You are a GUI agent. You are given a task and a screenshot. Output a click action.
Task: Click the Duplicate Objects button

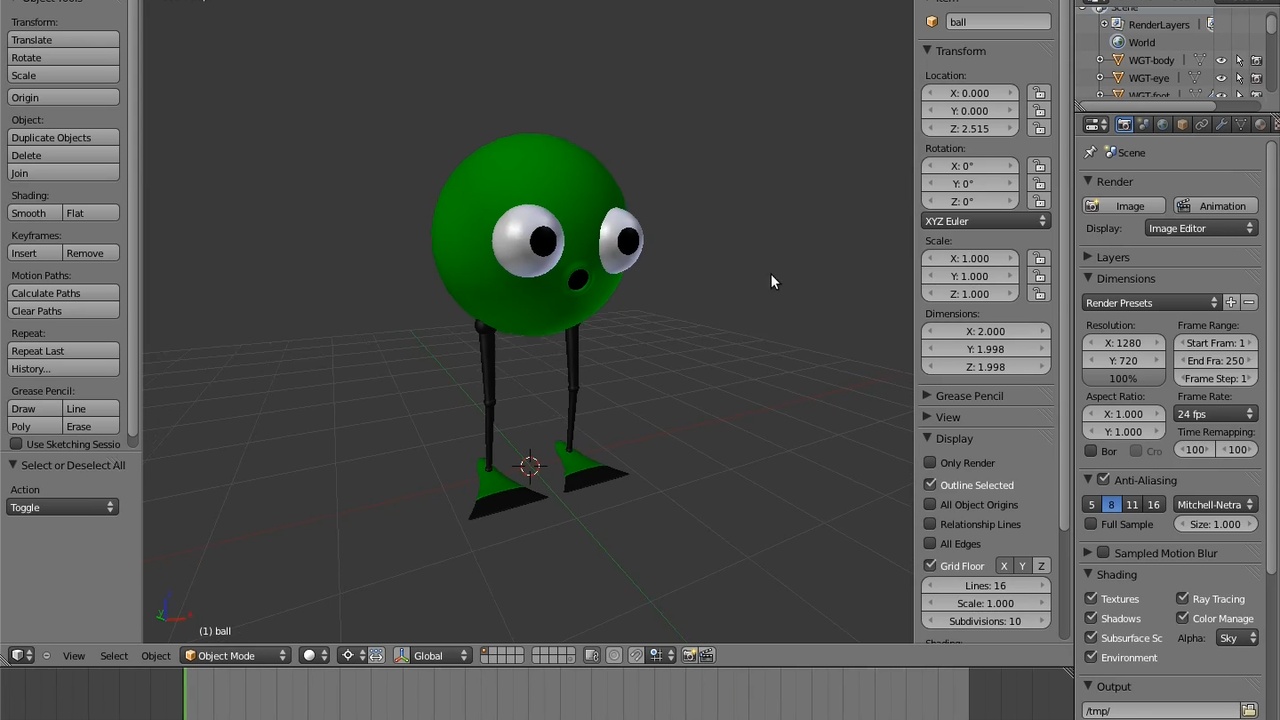pyautogui.click(x=63, y=138)
